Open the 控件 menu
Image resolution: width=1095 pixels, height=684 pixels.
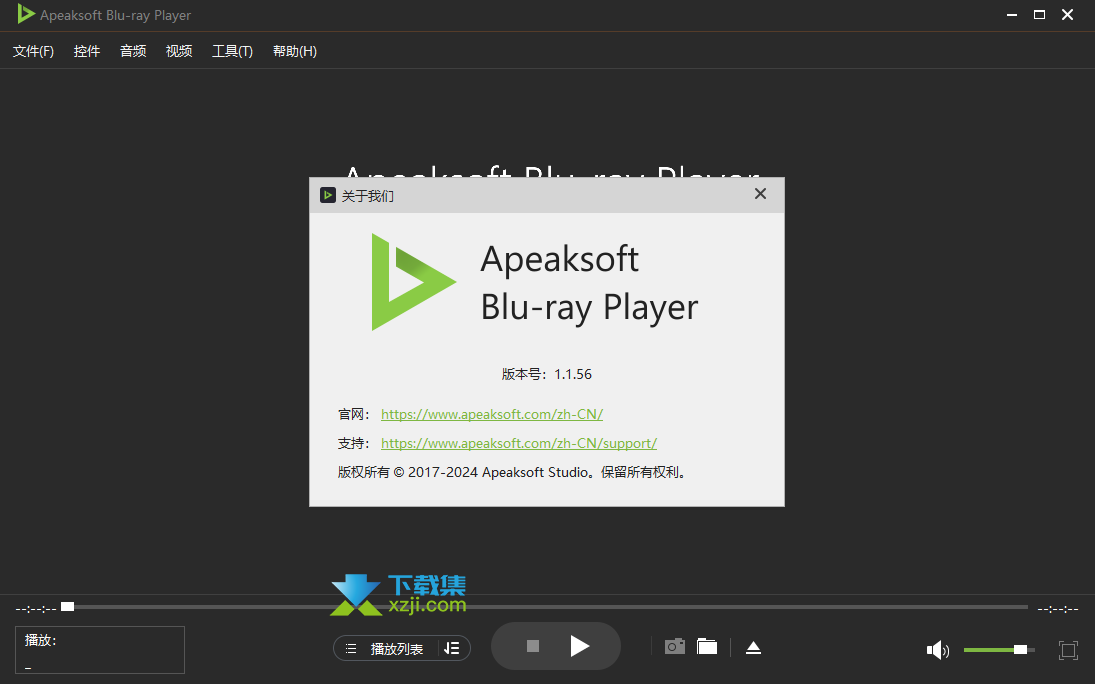coord(87,51)
